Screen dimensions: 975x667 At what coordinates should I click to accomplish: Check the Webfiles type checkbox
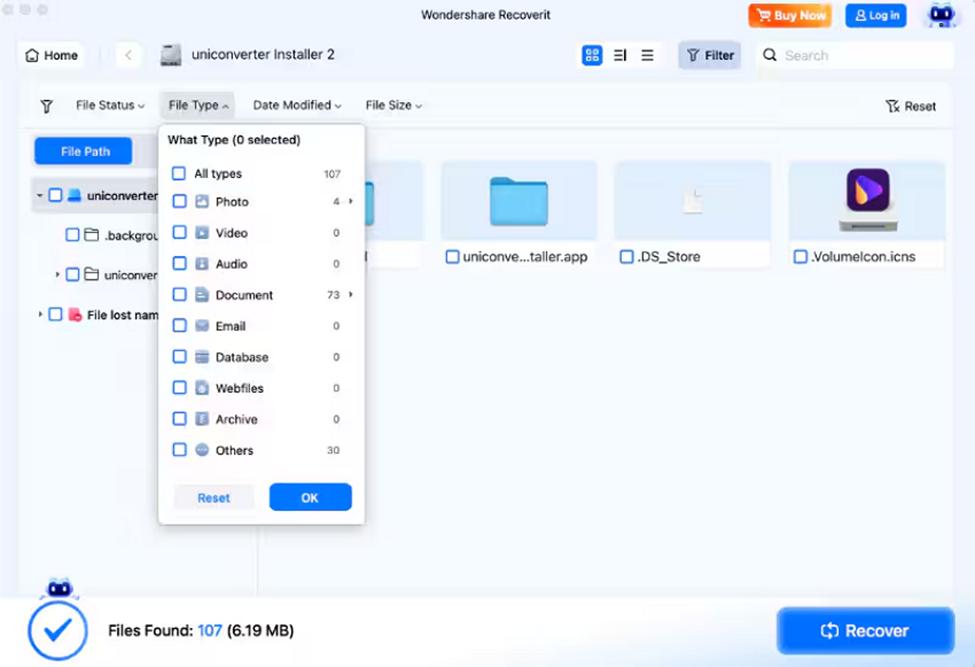click(x=179, y=388)
